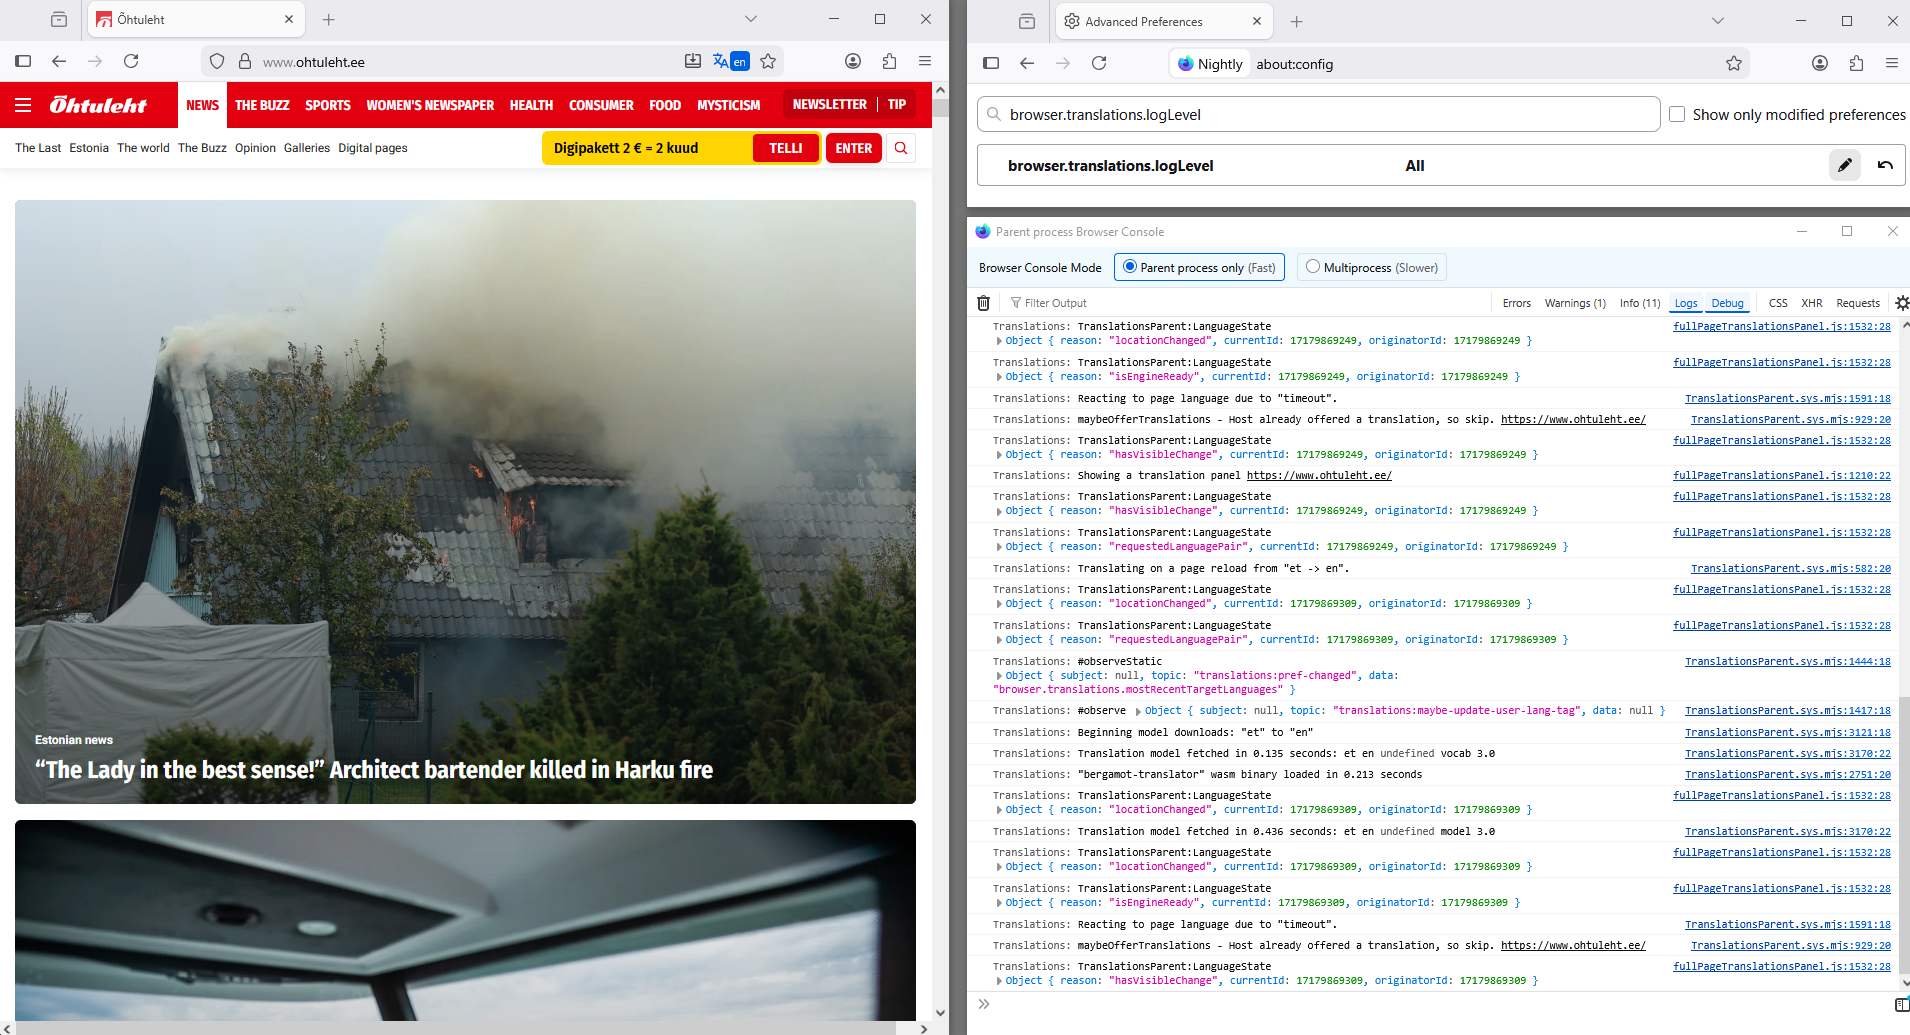
Task: Select Parent process only (Fast) mode
Action: (x=1130, y=267)
